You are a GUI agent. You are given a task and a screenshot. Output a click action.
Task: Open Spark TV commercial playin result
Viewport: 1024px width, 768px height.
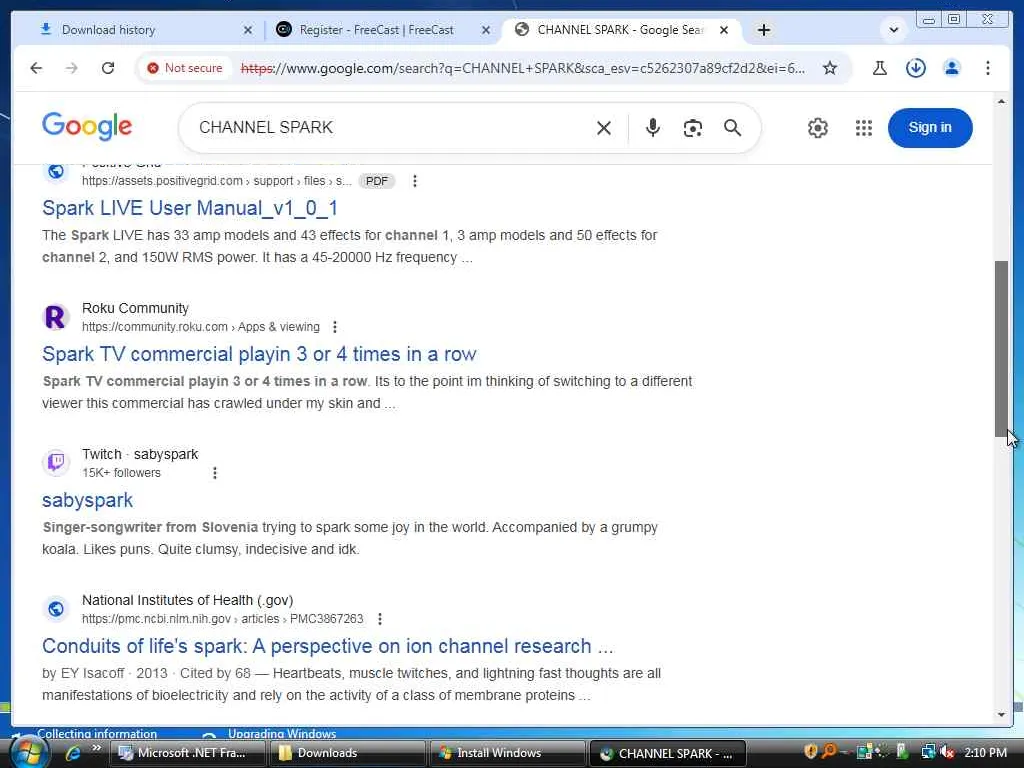(259, 354)
